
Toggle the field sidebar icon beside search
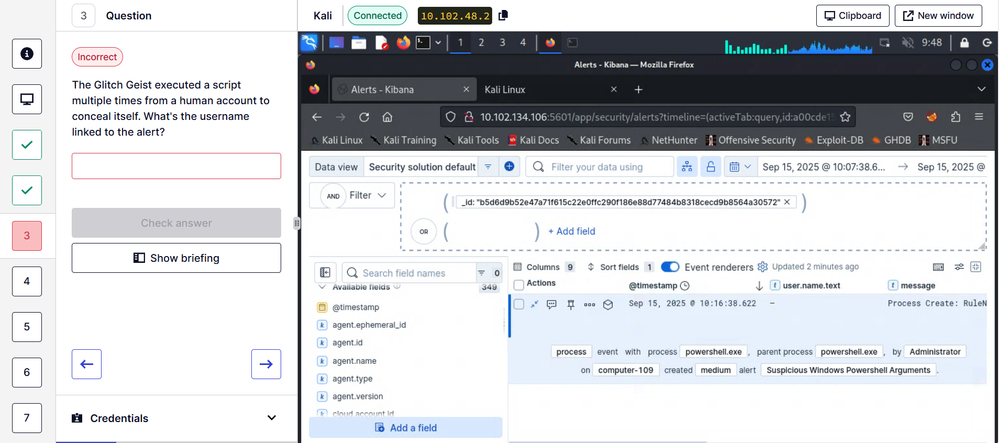tap(325, 272)
